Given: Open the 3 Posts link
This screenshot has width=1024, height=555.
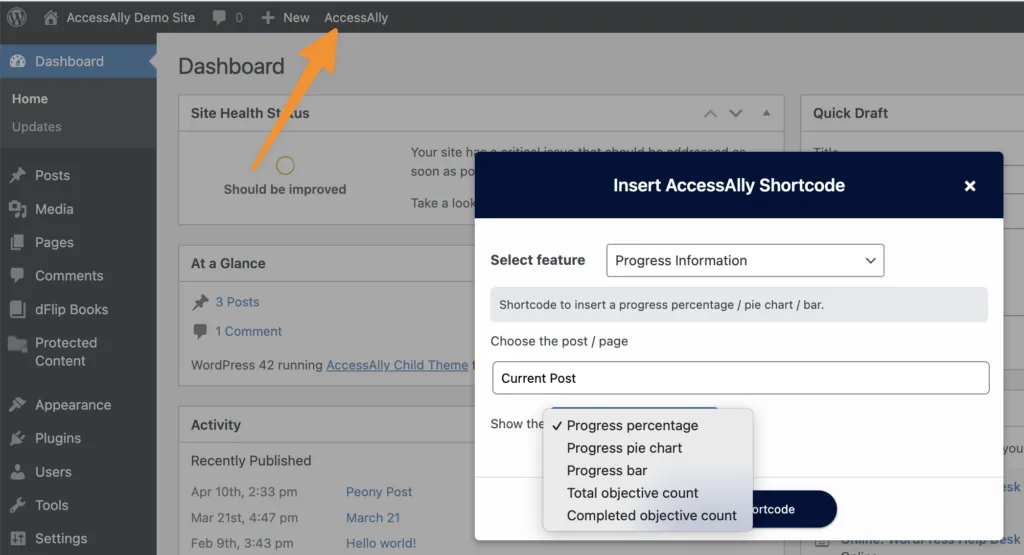Looking at the screenshot, I should point(238,302).
